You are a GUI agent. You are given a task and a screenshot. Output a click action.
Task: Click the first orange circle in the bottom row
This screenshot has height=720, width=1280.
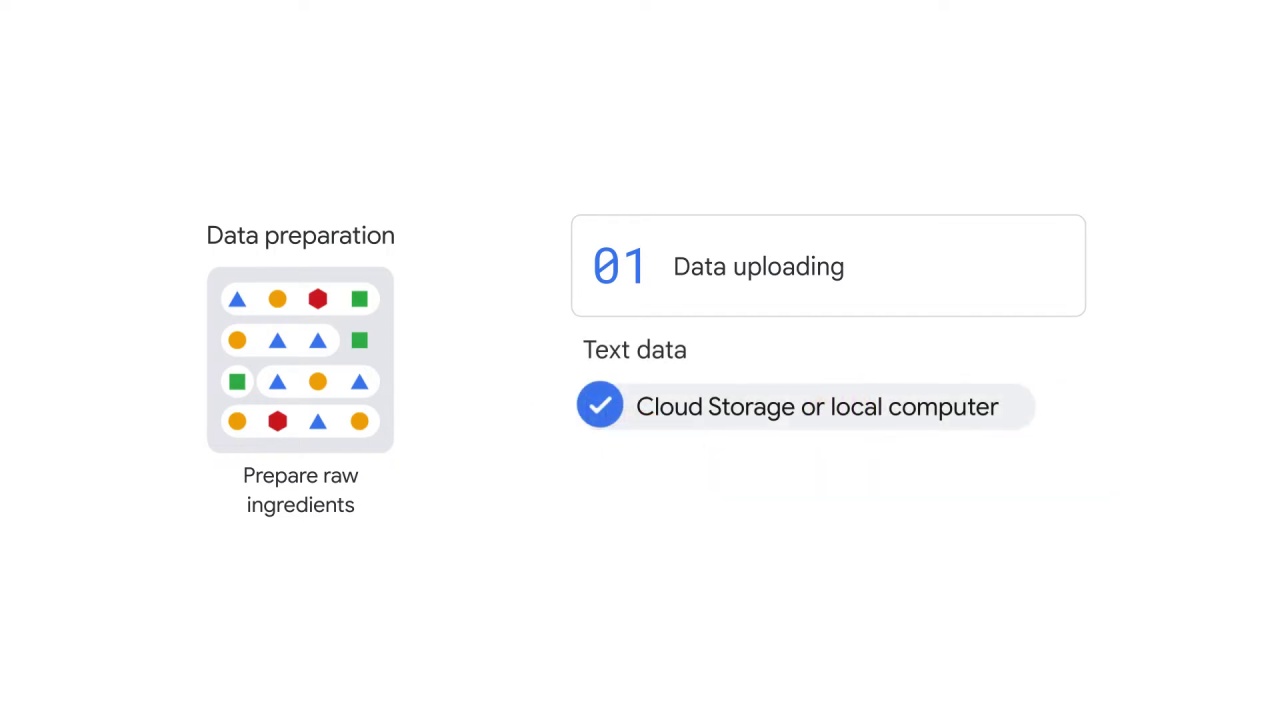pyautogui.click(x=237, y=422)
